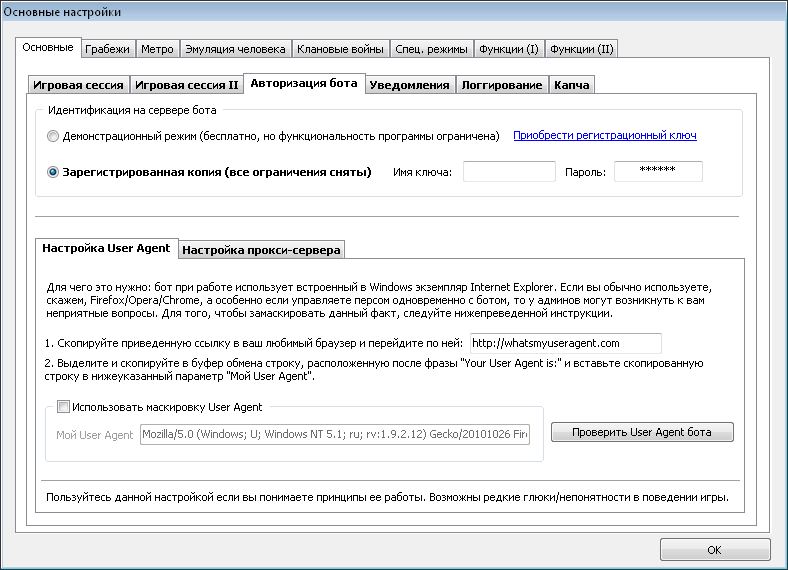This screenshot has width=788, height=570.
Task: Open the Игровая сессия sub-tab
Action: pos(78,85)
